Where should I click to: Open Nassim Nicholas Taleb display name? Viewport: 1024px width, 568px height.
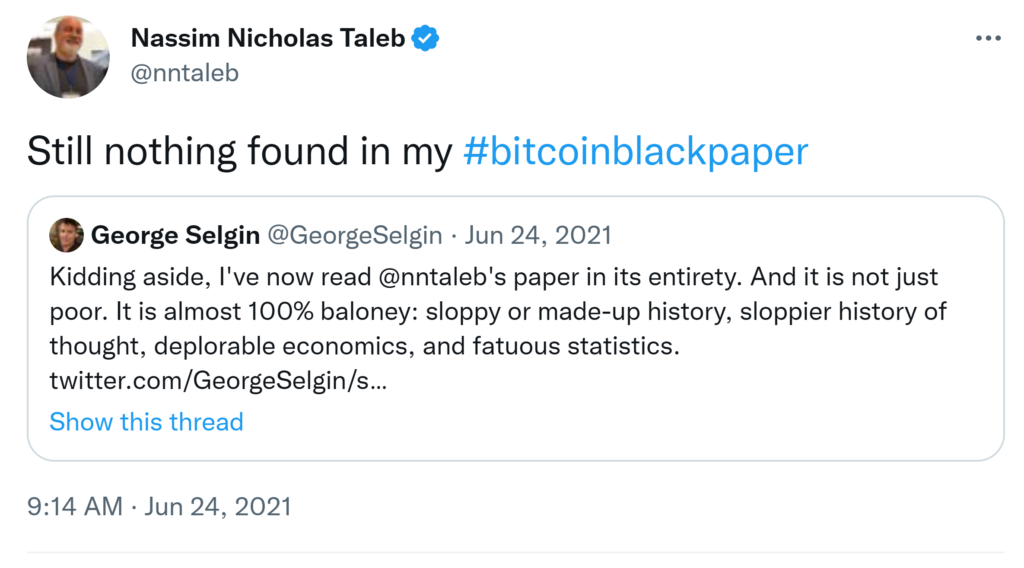coord(268,39)
